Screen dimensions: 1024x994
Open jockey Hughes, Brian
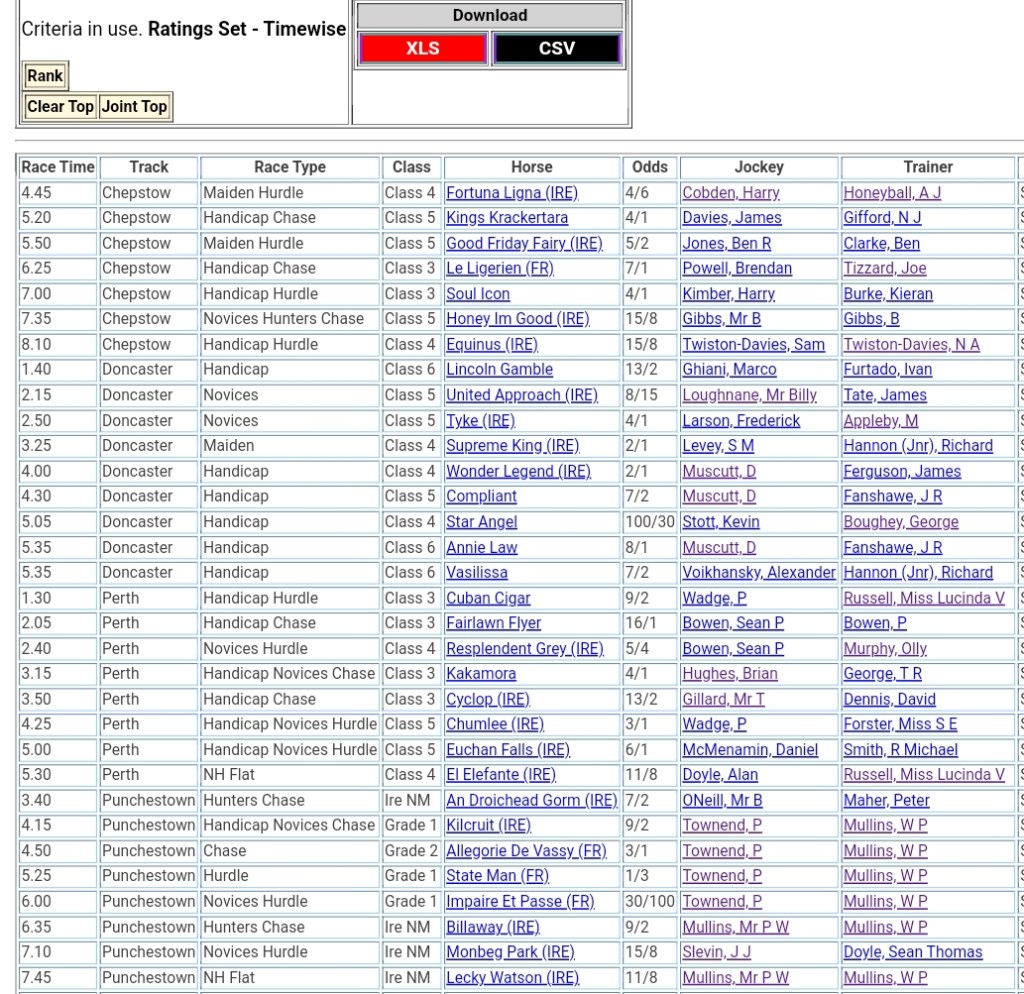click(729, 674)
